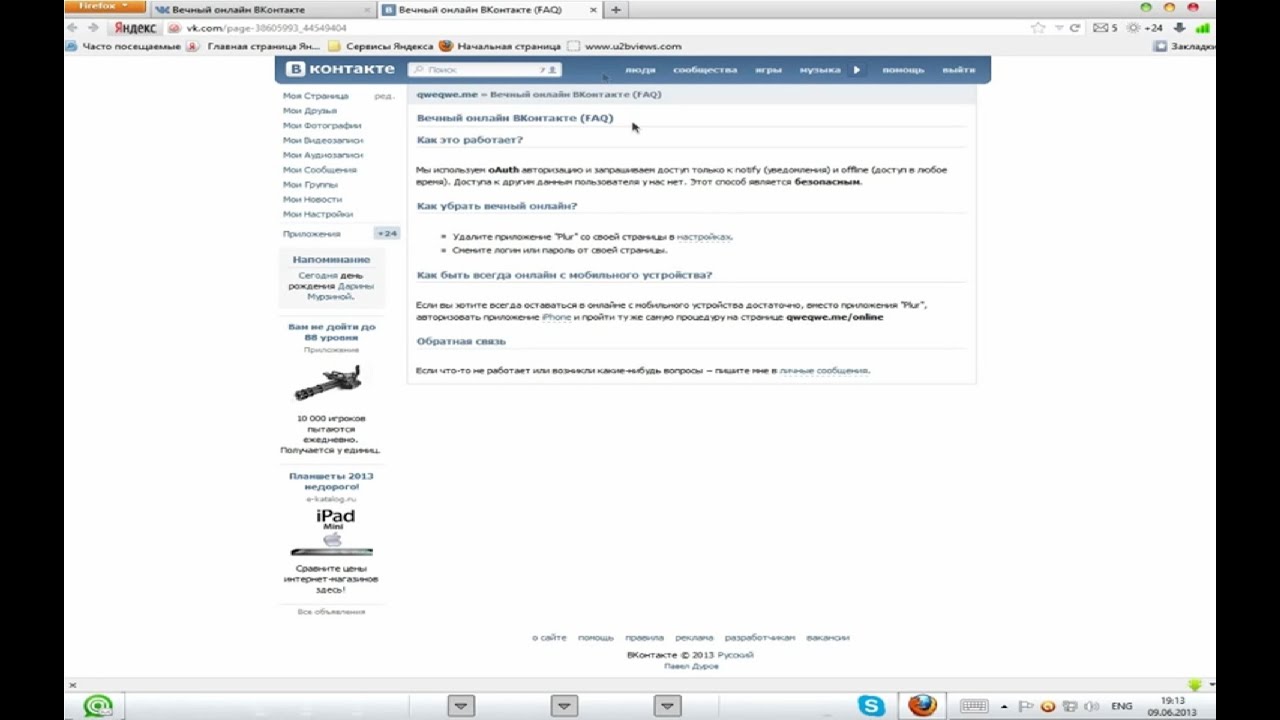The height and width of the screenshot is (720, 1280).
Task: Click the iPad Mini ad image
Action: [332, 531]
